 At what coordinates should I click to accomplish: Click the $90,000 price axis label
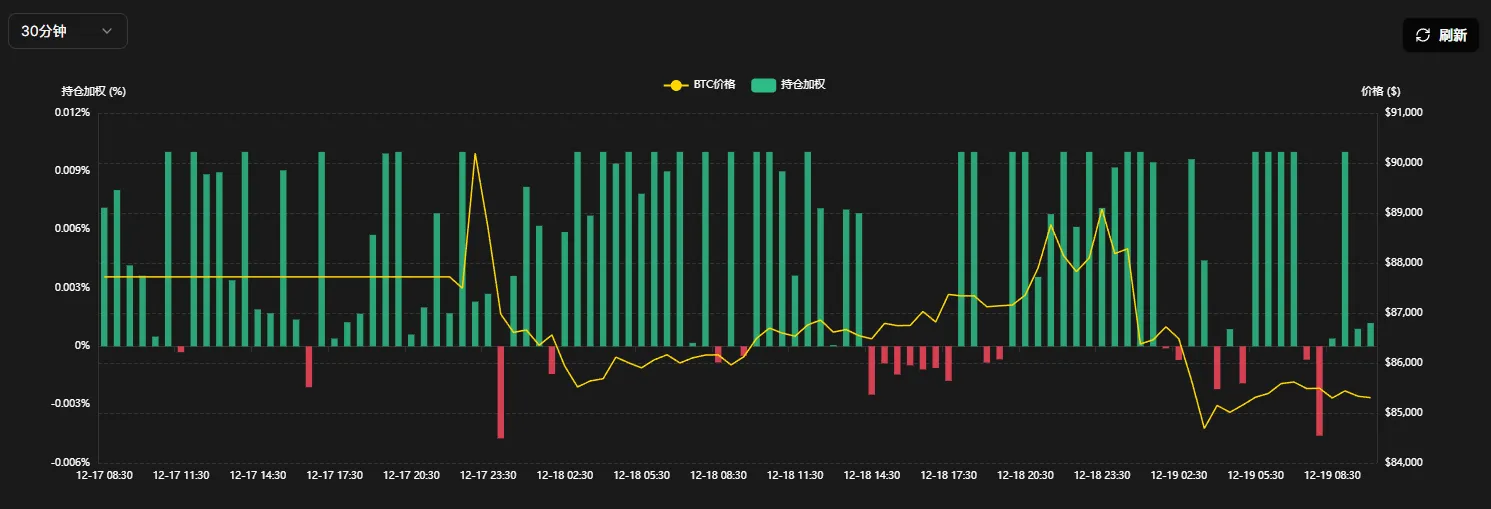click(1403, 163)
